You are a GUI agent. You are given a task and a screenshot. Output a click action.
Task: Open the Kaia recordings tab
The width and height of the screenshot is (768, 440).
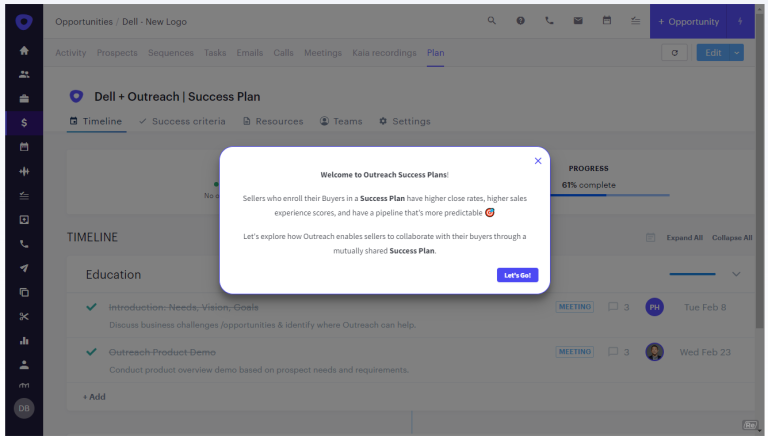pos(385,53)
